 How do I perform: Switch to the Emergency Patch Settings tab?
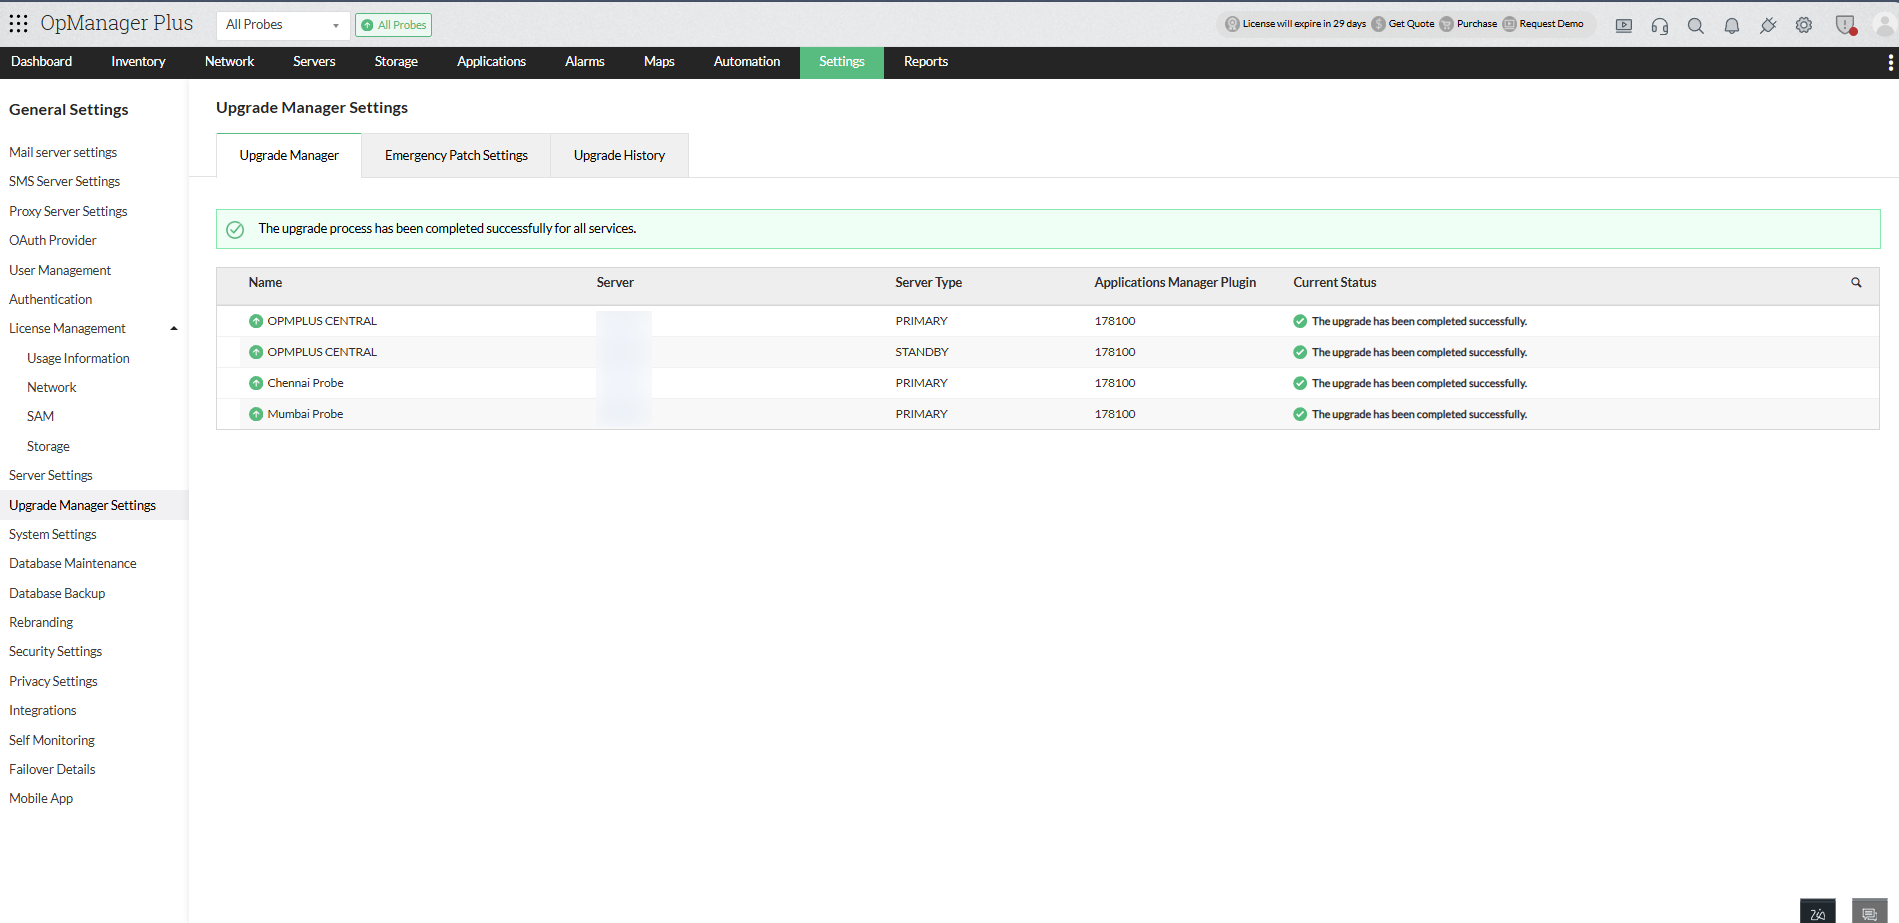click(456, 156)
